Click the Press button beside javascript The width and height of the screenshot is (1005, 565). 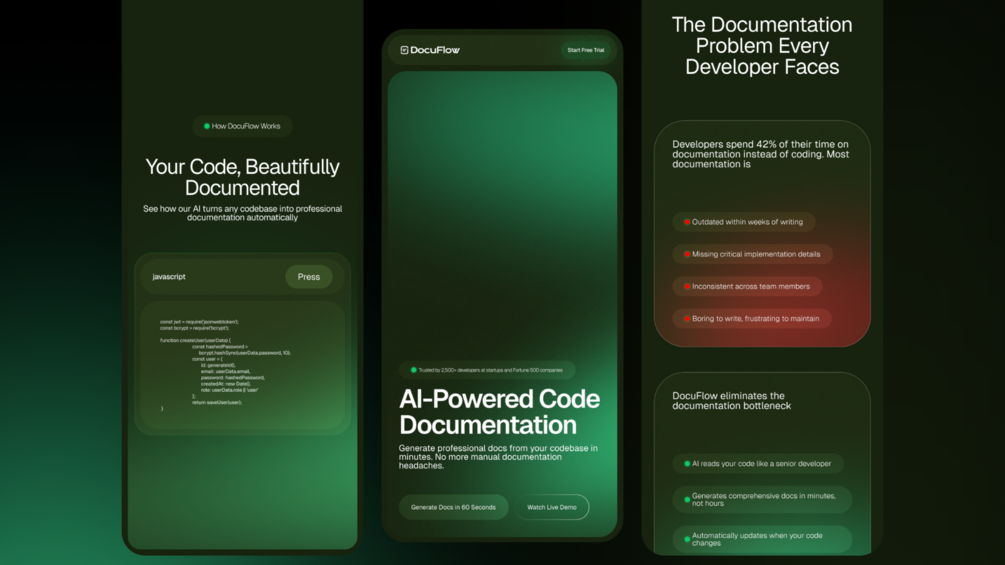tap(308, 277)
